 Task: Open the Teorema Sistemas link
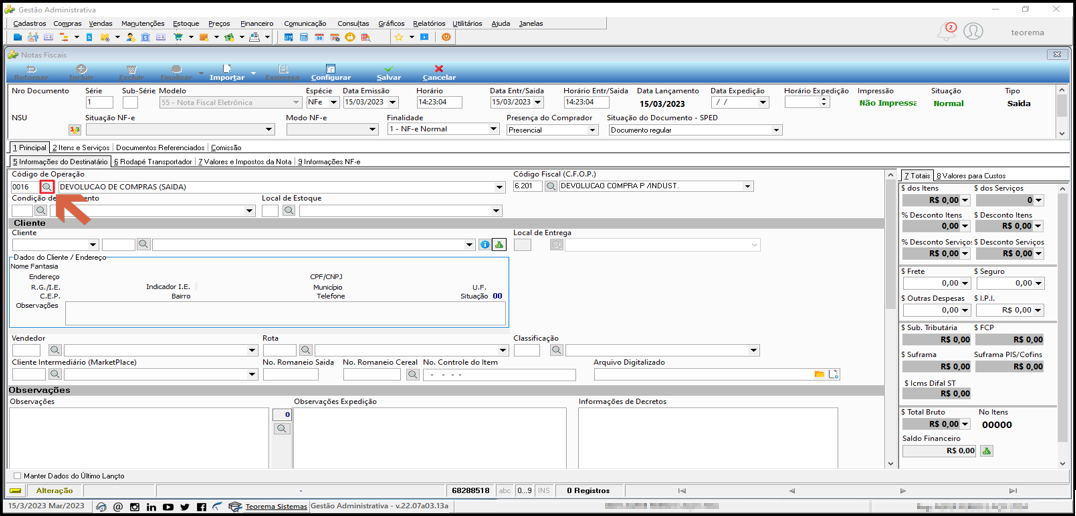276,507
